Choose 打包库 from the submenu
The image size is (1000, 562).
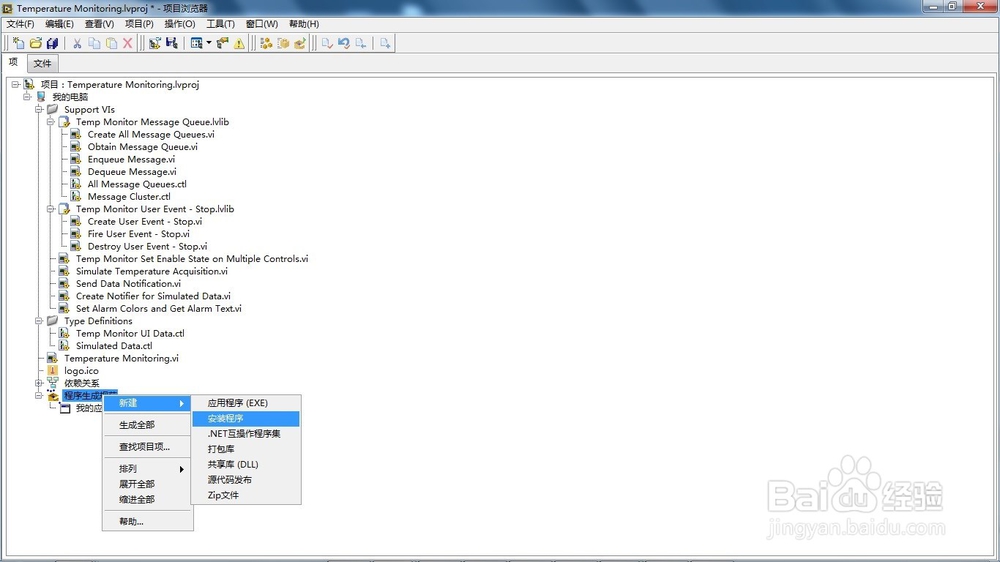pyautogui.click(x=246, y=449)
